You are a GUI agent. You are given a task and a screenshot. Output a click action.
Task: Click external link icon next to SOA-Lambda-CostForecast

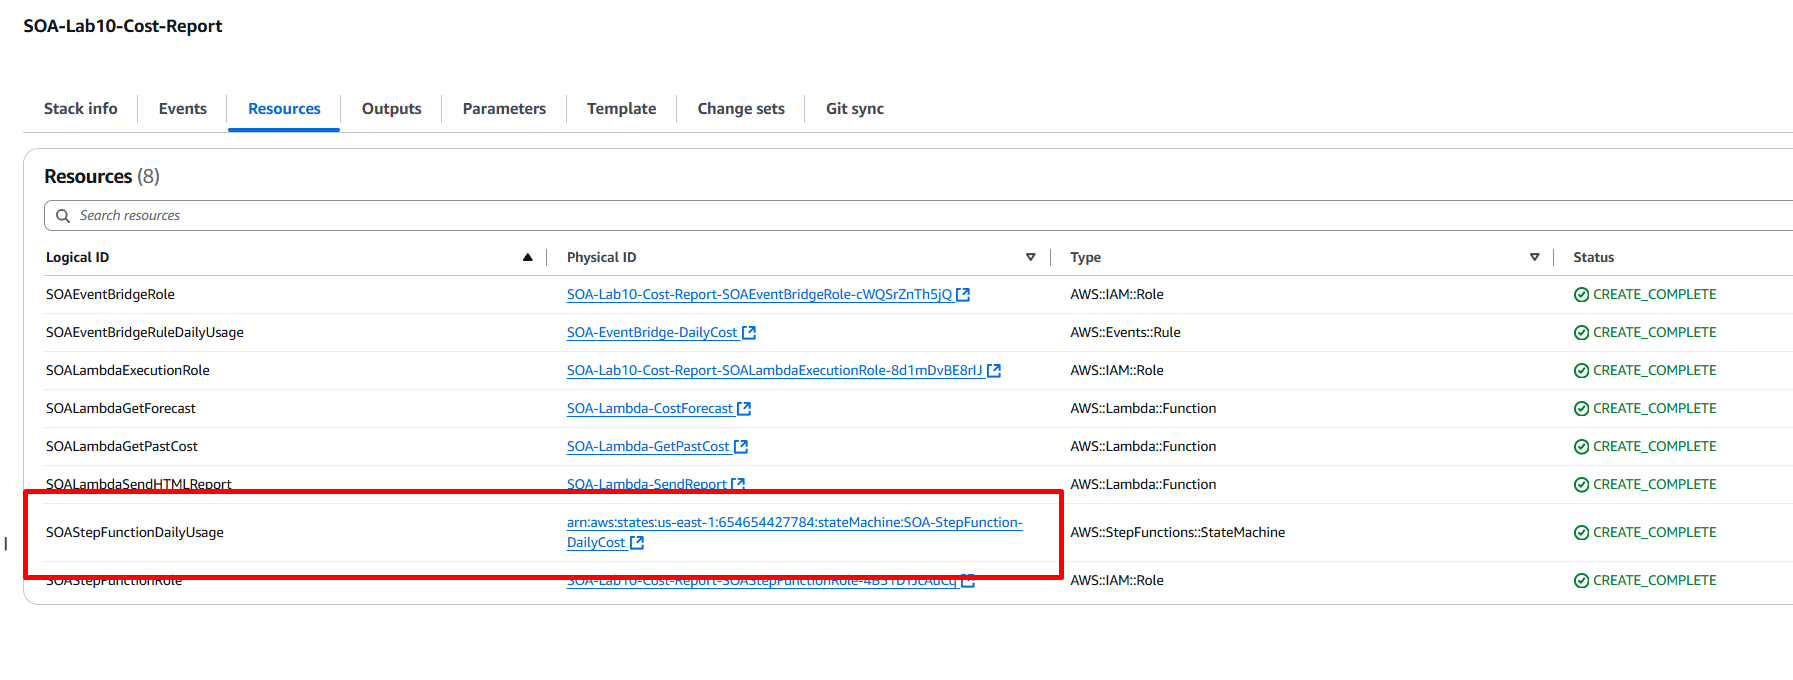click(744, 409)
